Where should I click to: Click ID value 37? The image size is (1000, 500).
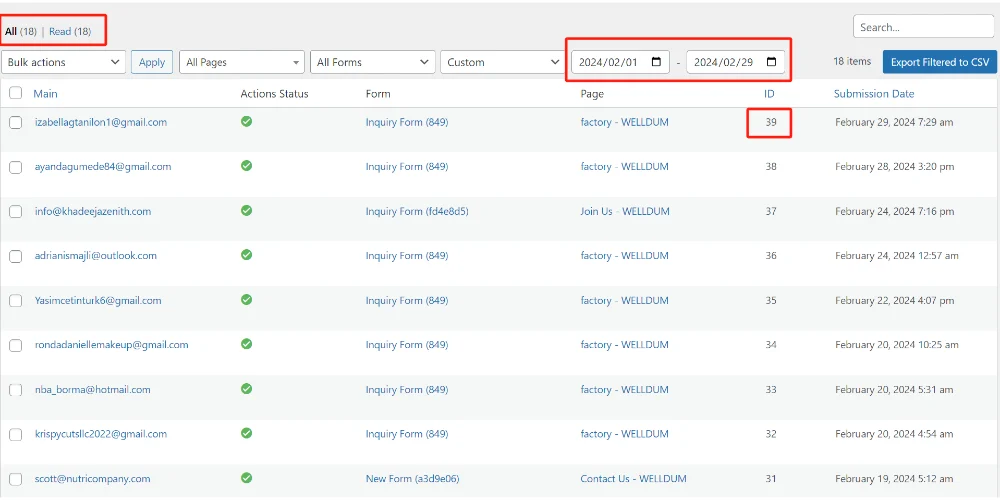(x=770, y=211)
